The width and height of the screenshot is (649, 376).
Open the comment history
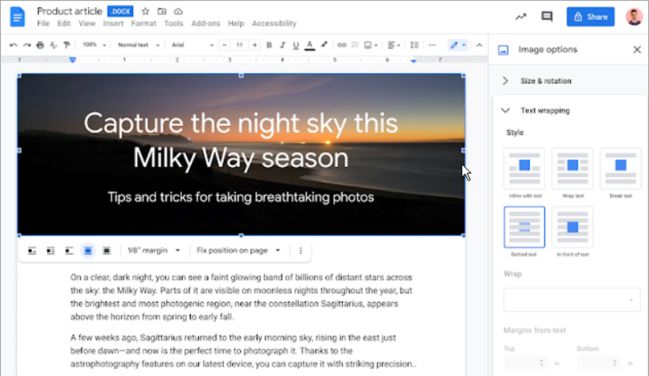point(547,17)
